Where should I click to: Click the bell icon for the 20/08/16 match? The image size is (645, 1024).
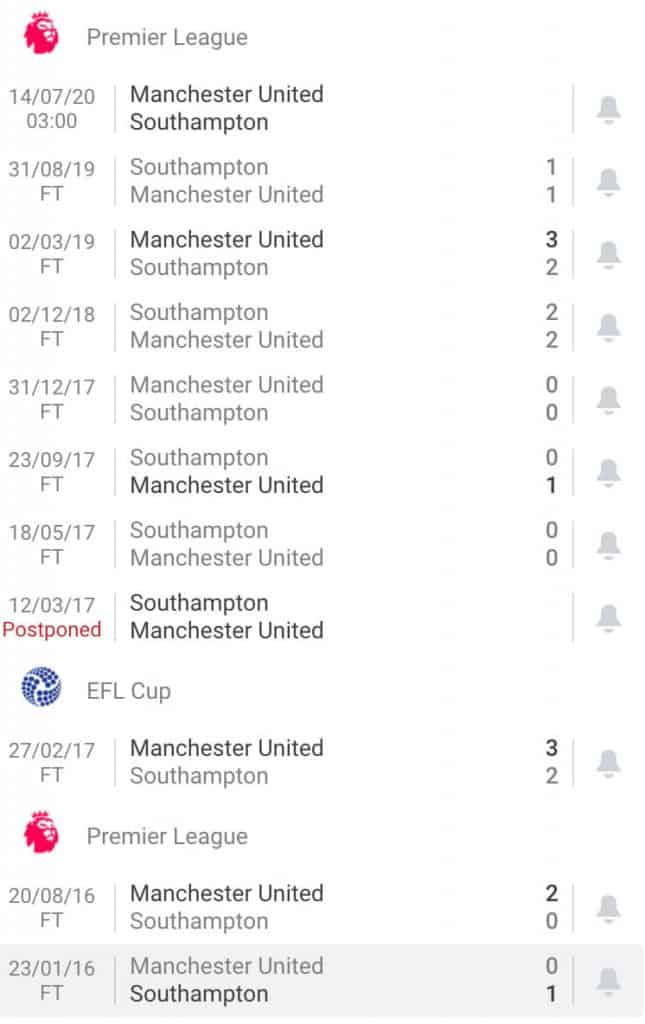609,907
